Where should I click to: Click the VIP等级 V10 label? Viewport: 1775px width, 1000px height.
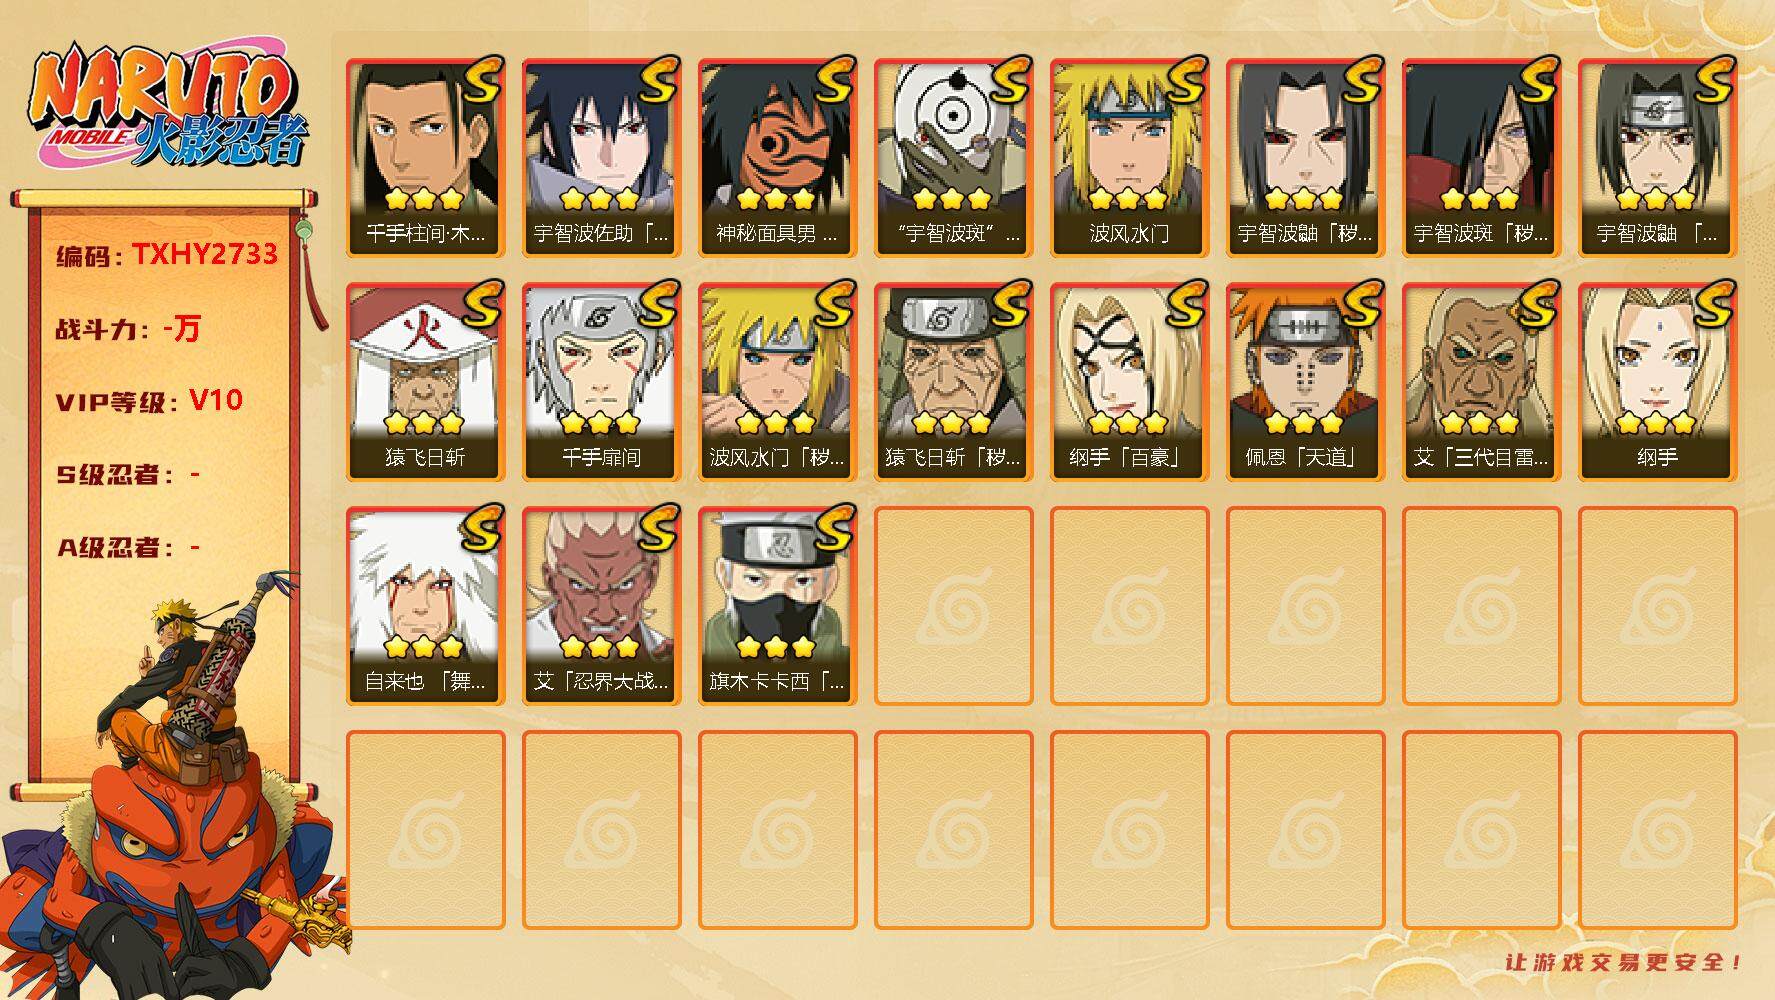click(150, 401)
